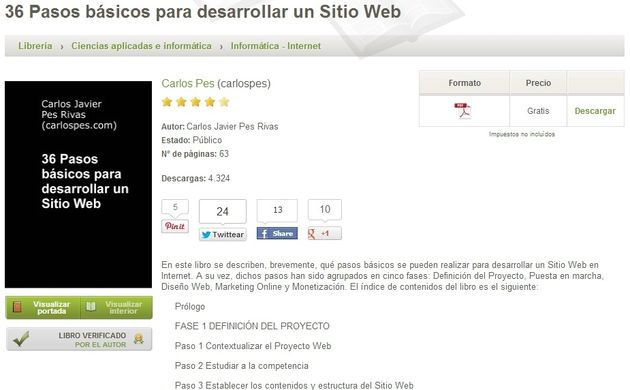
Task: Click the star rating row
Action: pos(196,102)
